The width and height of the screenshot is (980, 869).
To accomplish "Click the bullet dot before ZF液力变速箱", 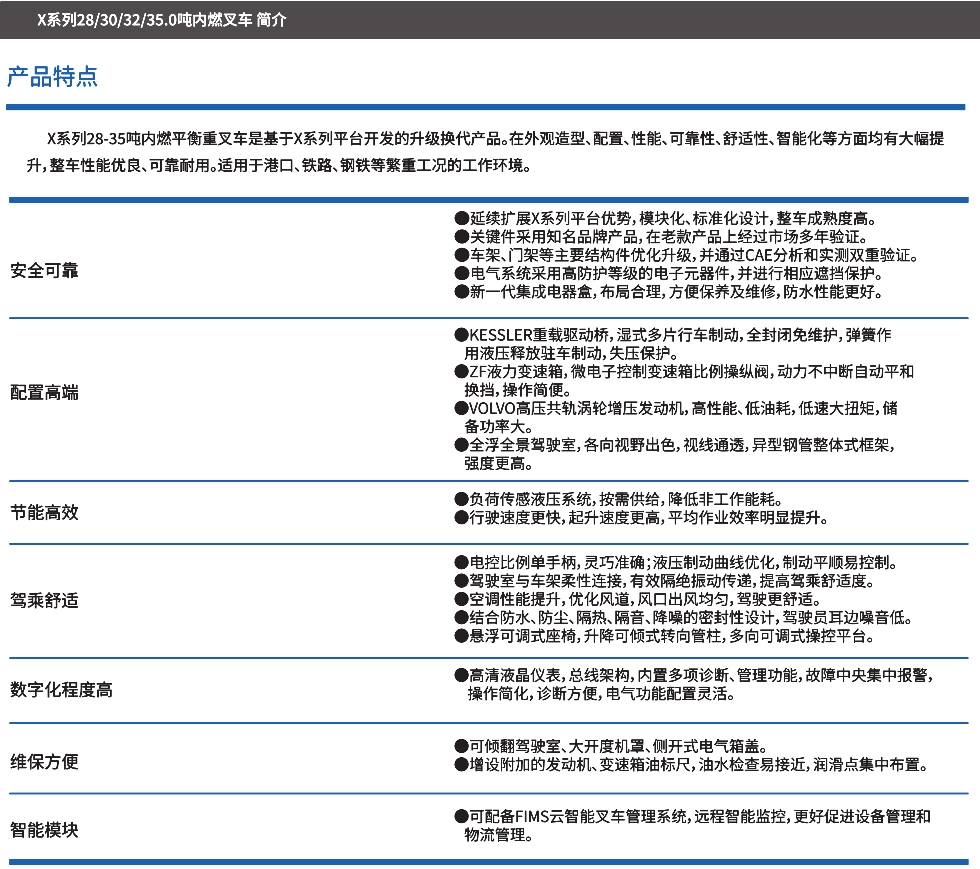I will click(x=461, y=372).
